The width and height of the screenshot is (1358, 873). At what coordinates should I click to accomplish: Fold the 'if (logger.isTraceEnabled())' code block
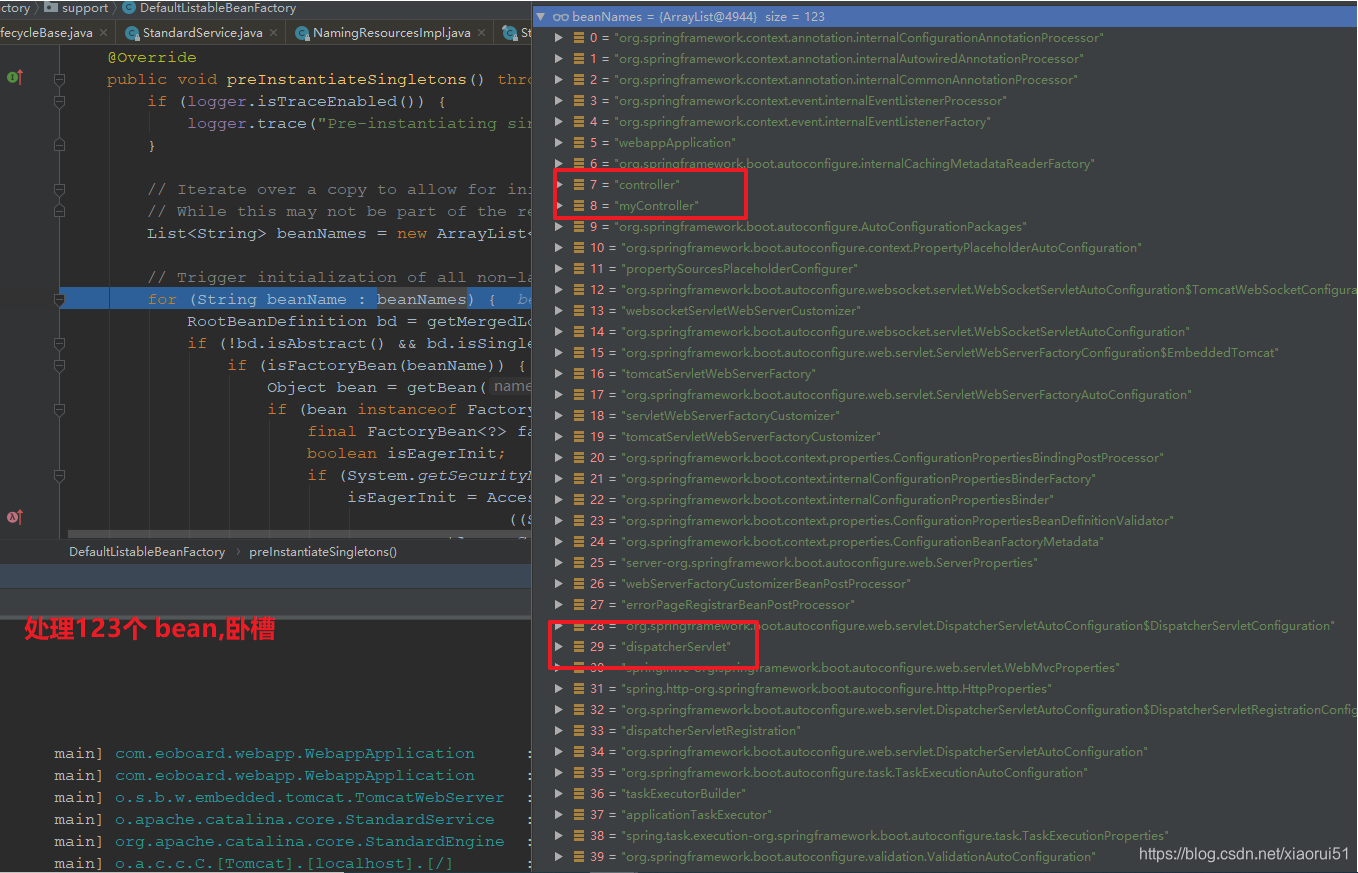click(59, 101)
